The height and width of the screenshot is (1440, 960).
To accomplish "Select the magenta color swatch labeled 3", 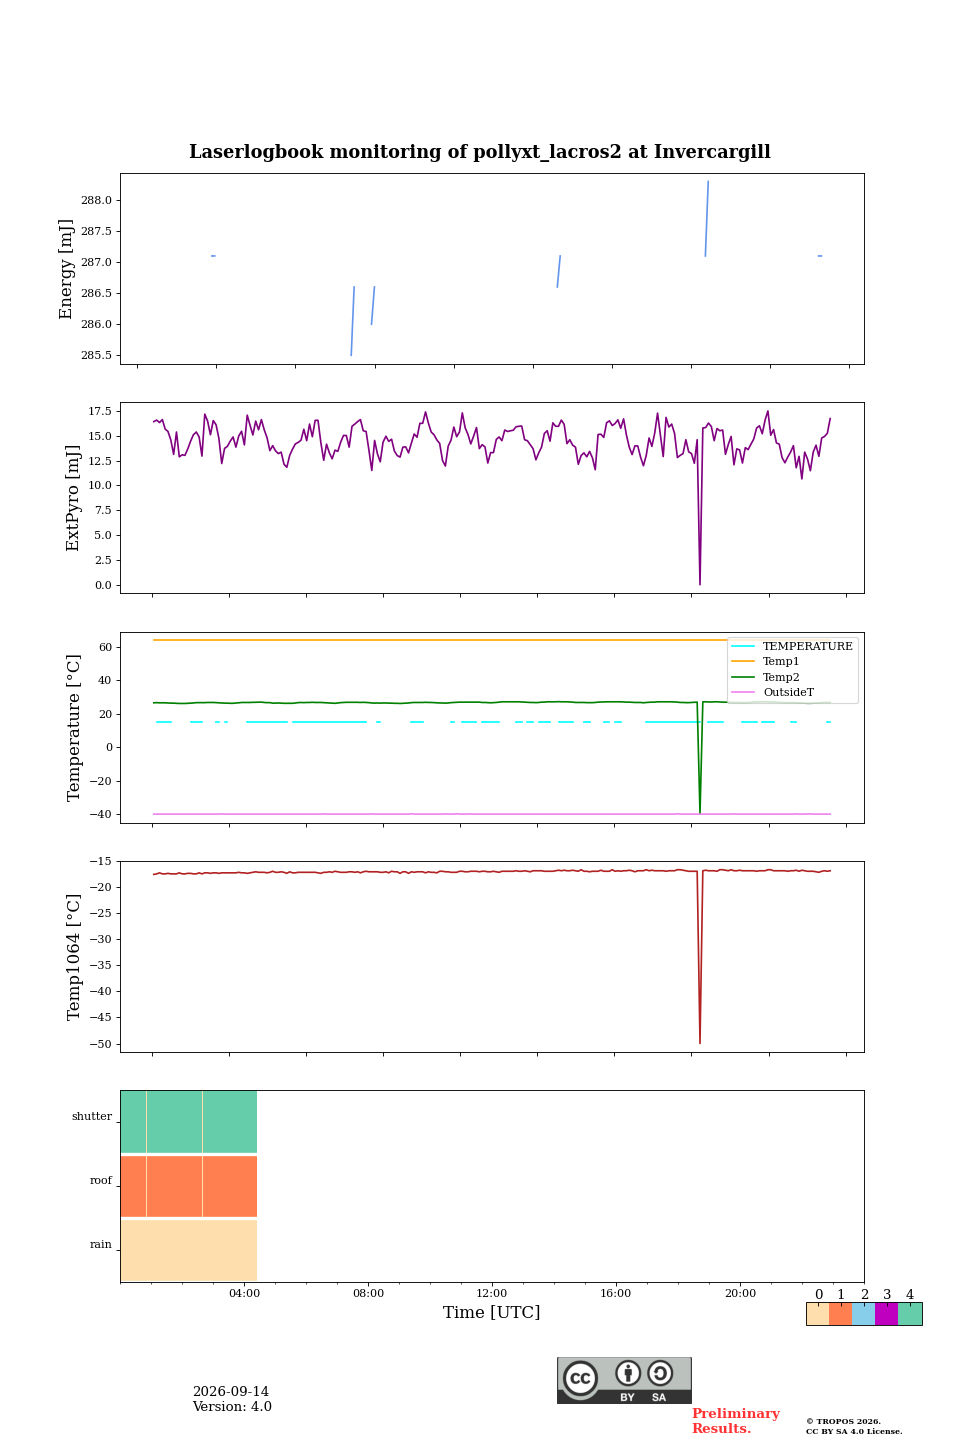I will tap(887, 1314).
